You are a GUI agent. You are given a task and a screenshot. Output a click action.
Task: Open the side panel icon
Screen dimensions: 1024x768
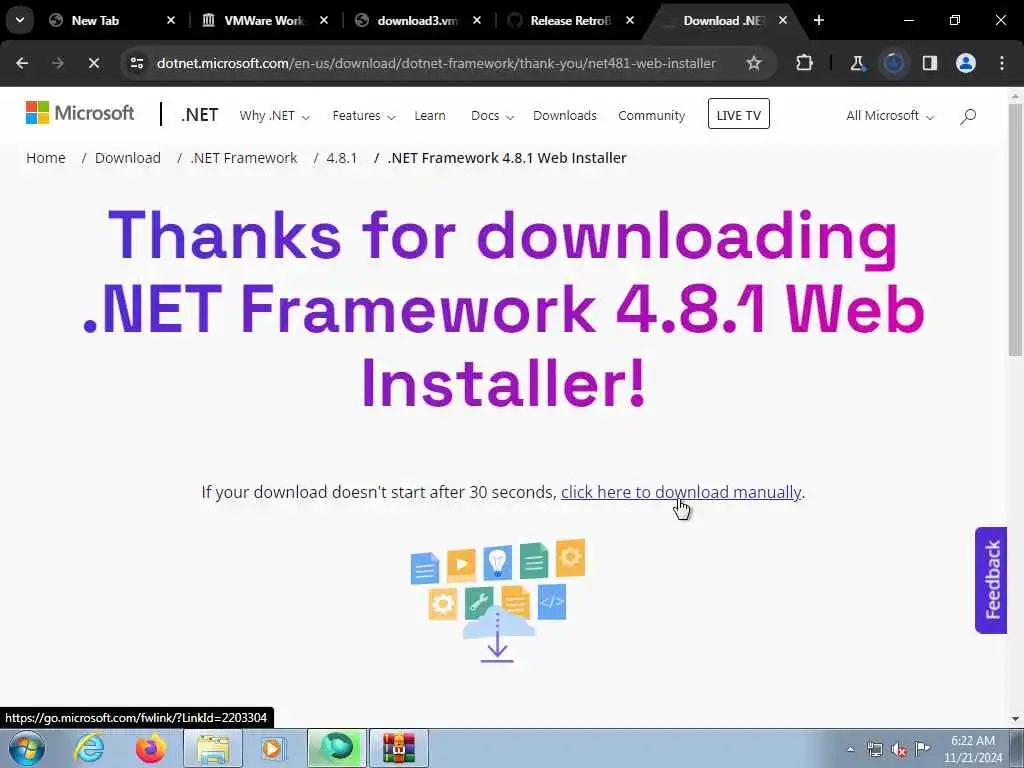click(x=929, y=63)
